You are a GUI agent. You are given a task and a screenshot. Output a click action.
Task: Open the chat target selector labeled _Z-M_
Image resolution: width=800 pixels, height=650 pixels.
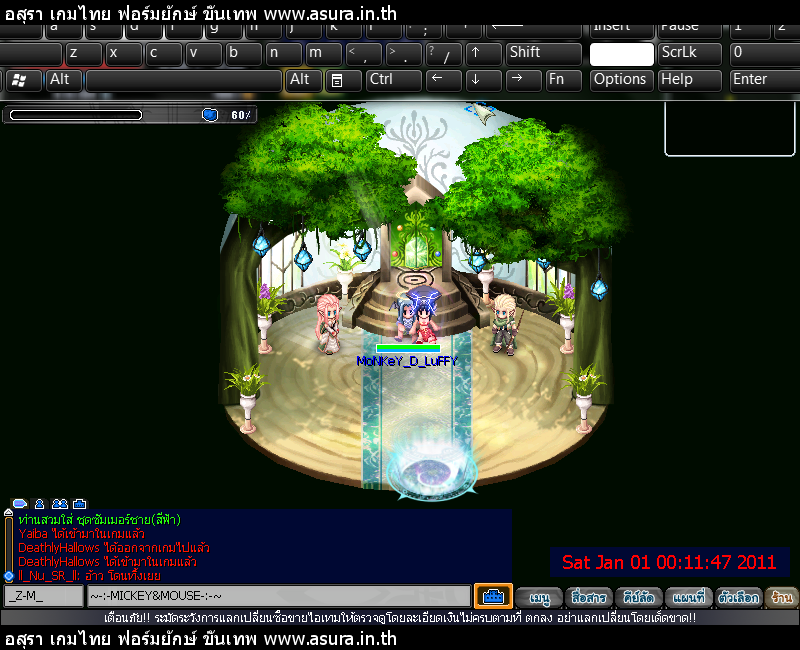(x=43, y=597)
